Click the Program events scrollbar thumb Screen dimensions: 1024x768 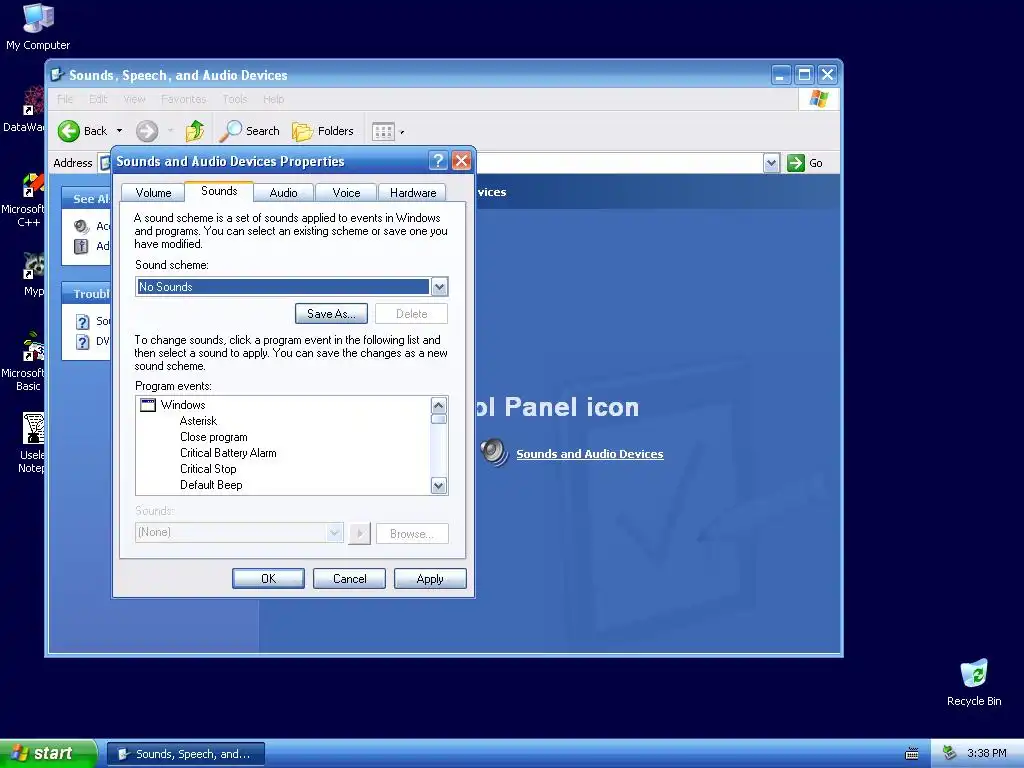(439, 419)
